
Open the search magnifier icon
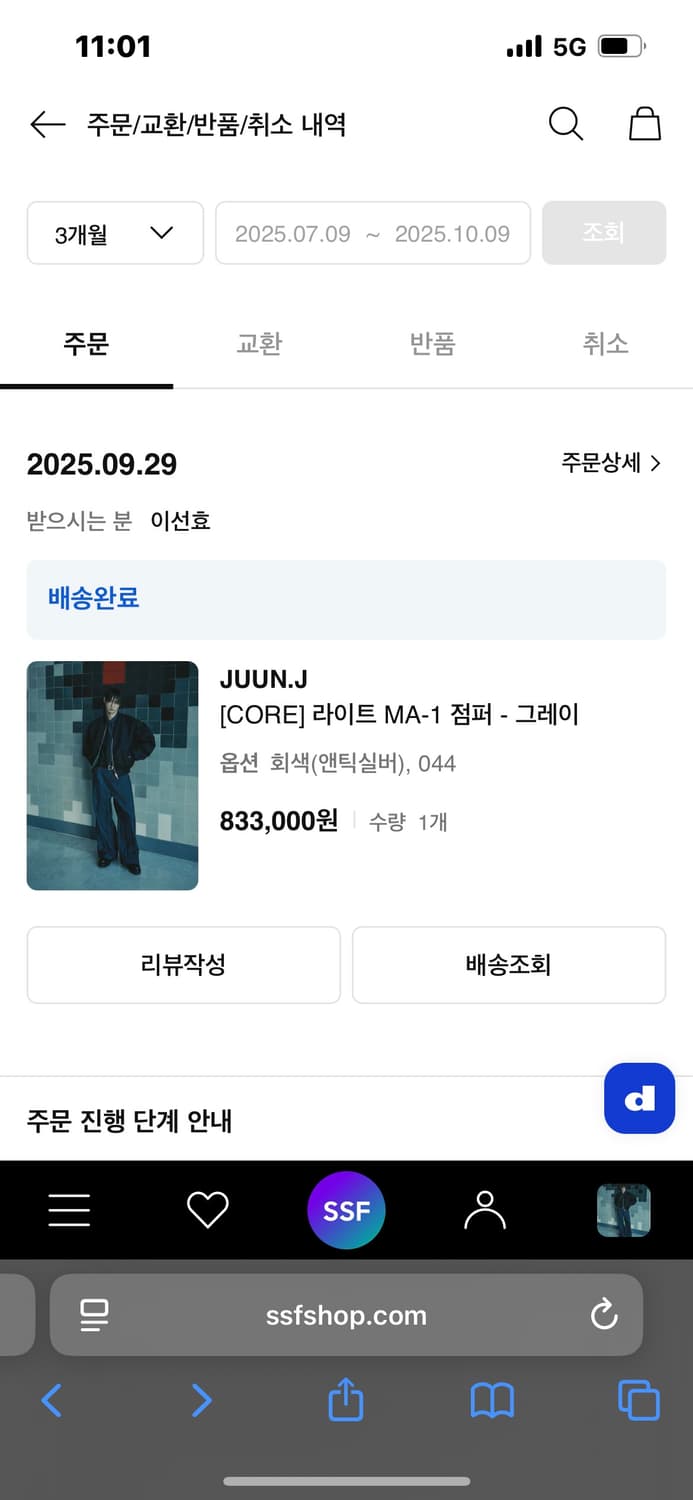[x=565, y=124]
